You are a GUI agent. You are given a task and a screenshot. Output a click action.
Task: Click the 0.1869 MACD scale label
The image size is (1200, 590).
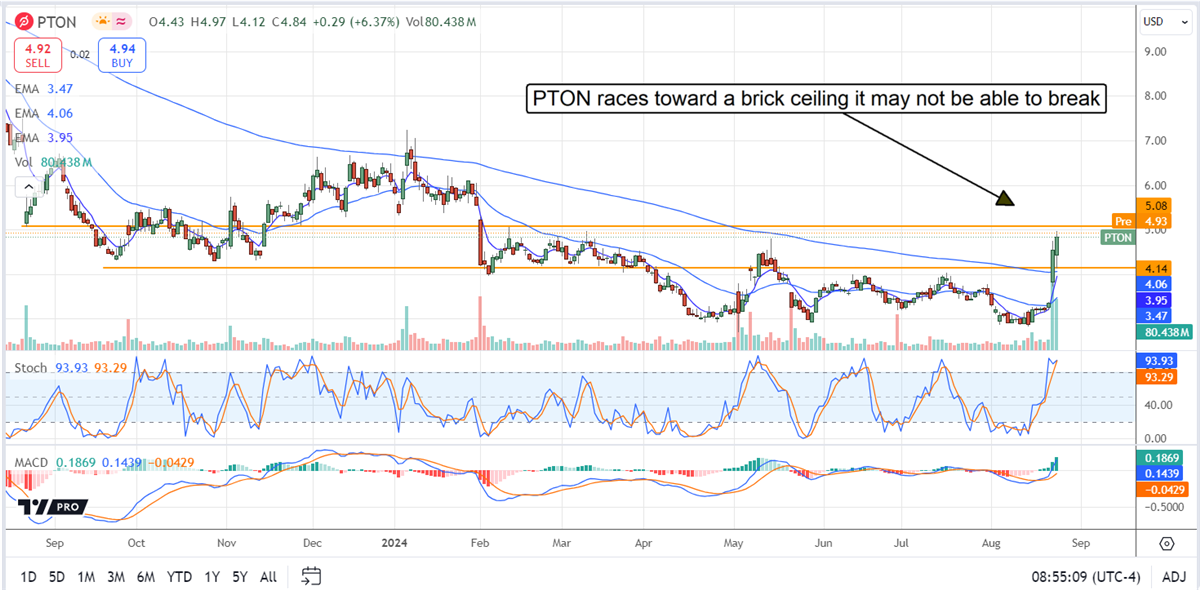1158,456
